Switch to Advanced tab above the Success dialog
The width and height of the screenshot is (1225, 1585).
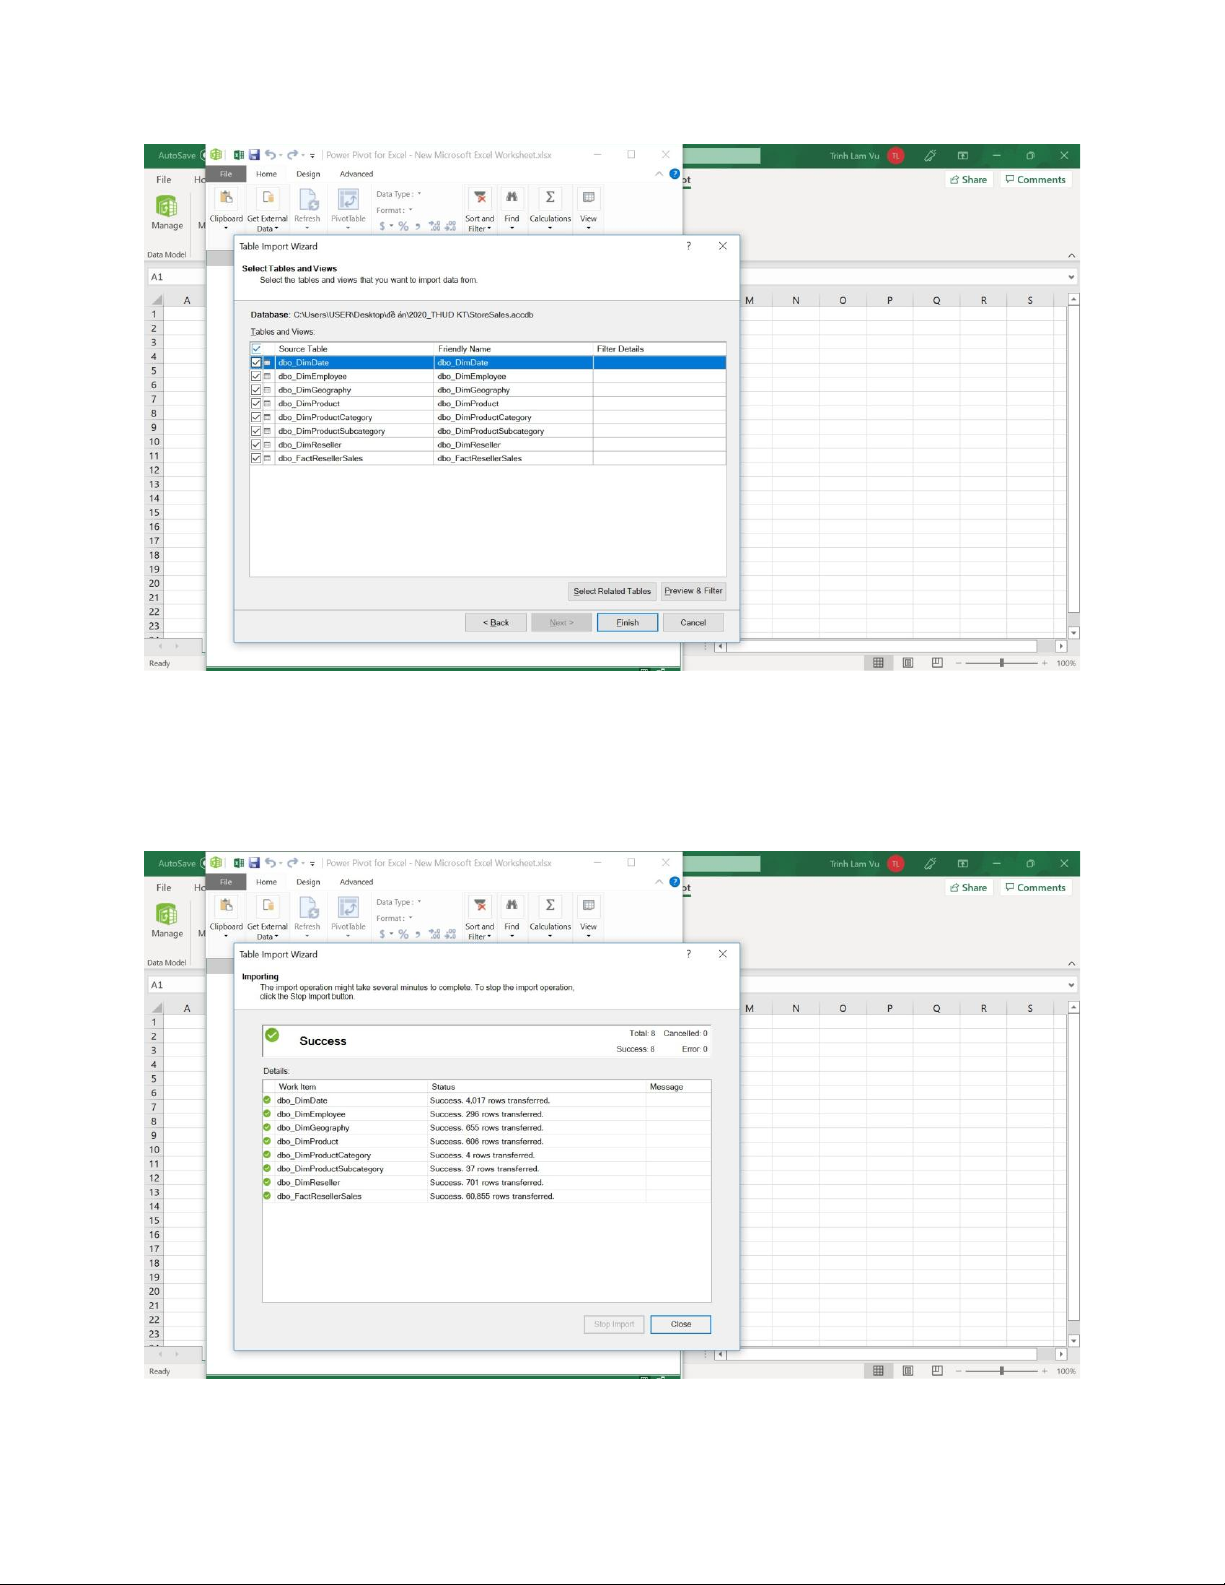point(356,882)
